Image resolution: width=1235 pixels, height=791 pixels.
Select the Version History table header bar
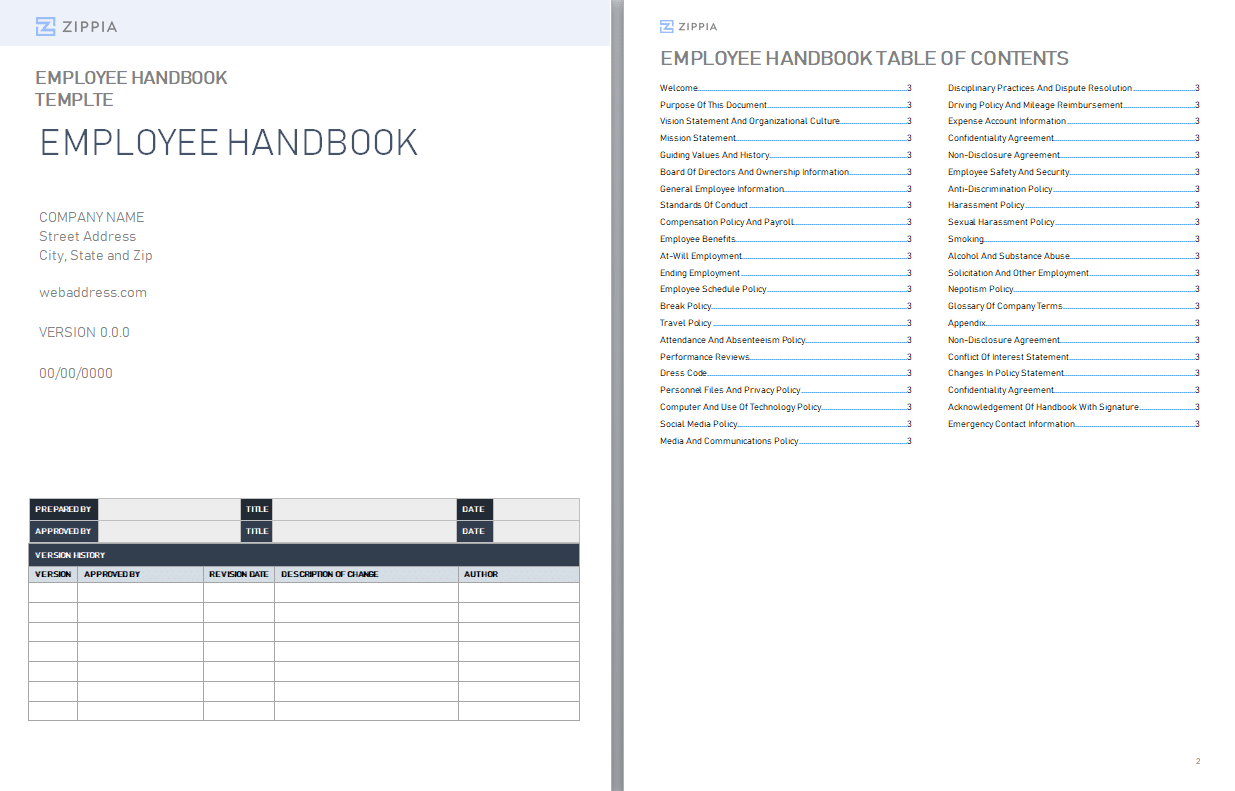pyautogui.click(x=303, y=555)
